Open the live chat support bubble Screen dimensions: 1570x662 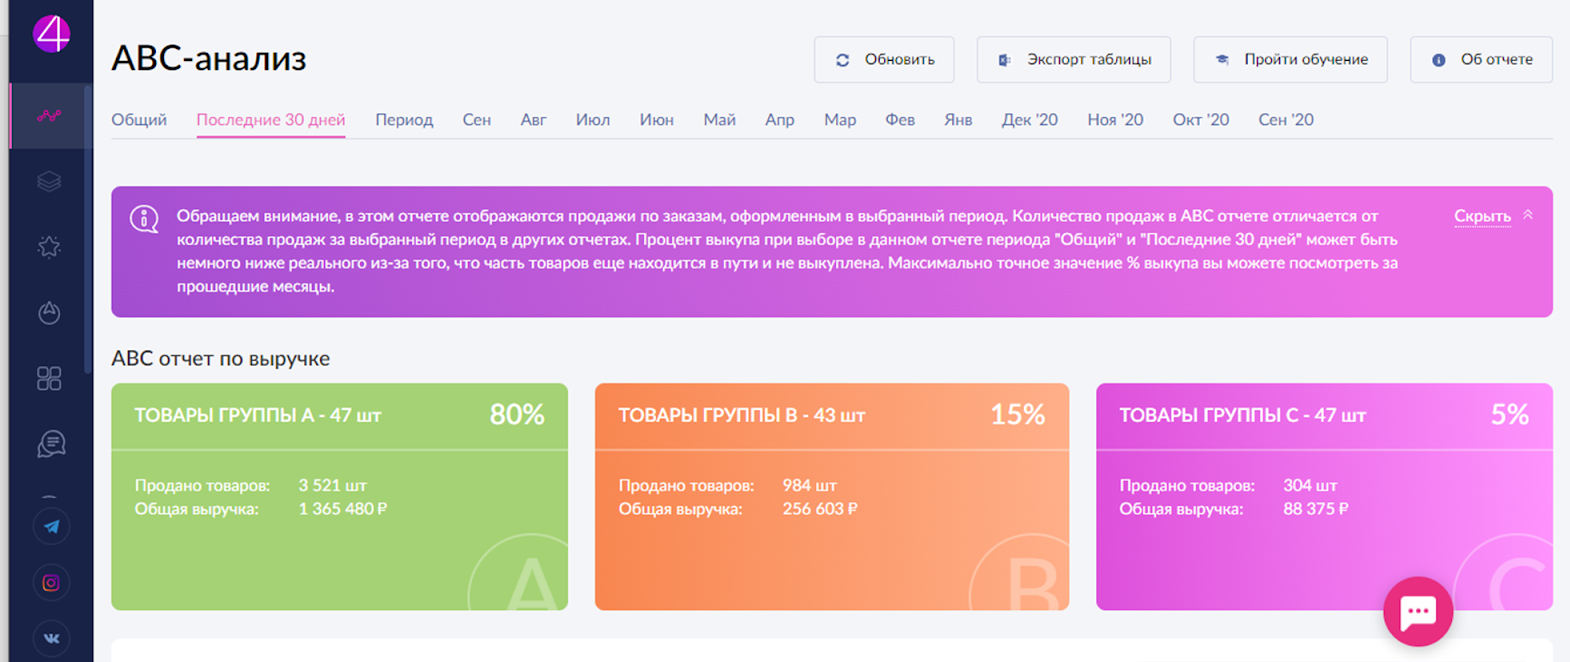[1417, 611]
